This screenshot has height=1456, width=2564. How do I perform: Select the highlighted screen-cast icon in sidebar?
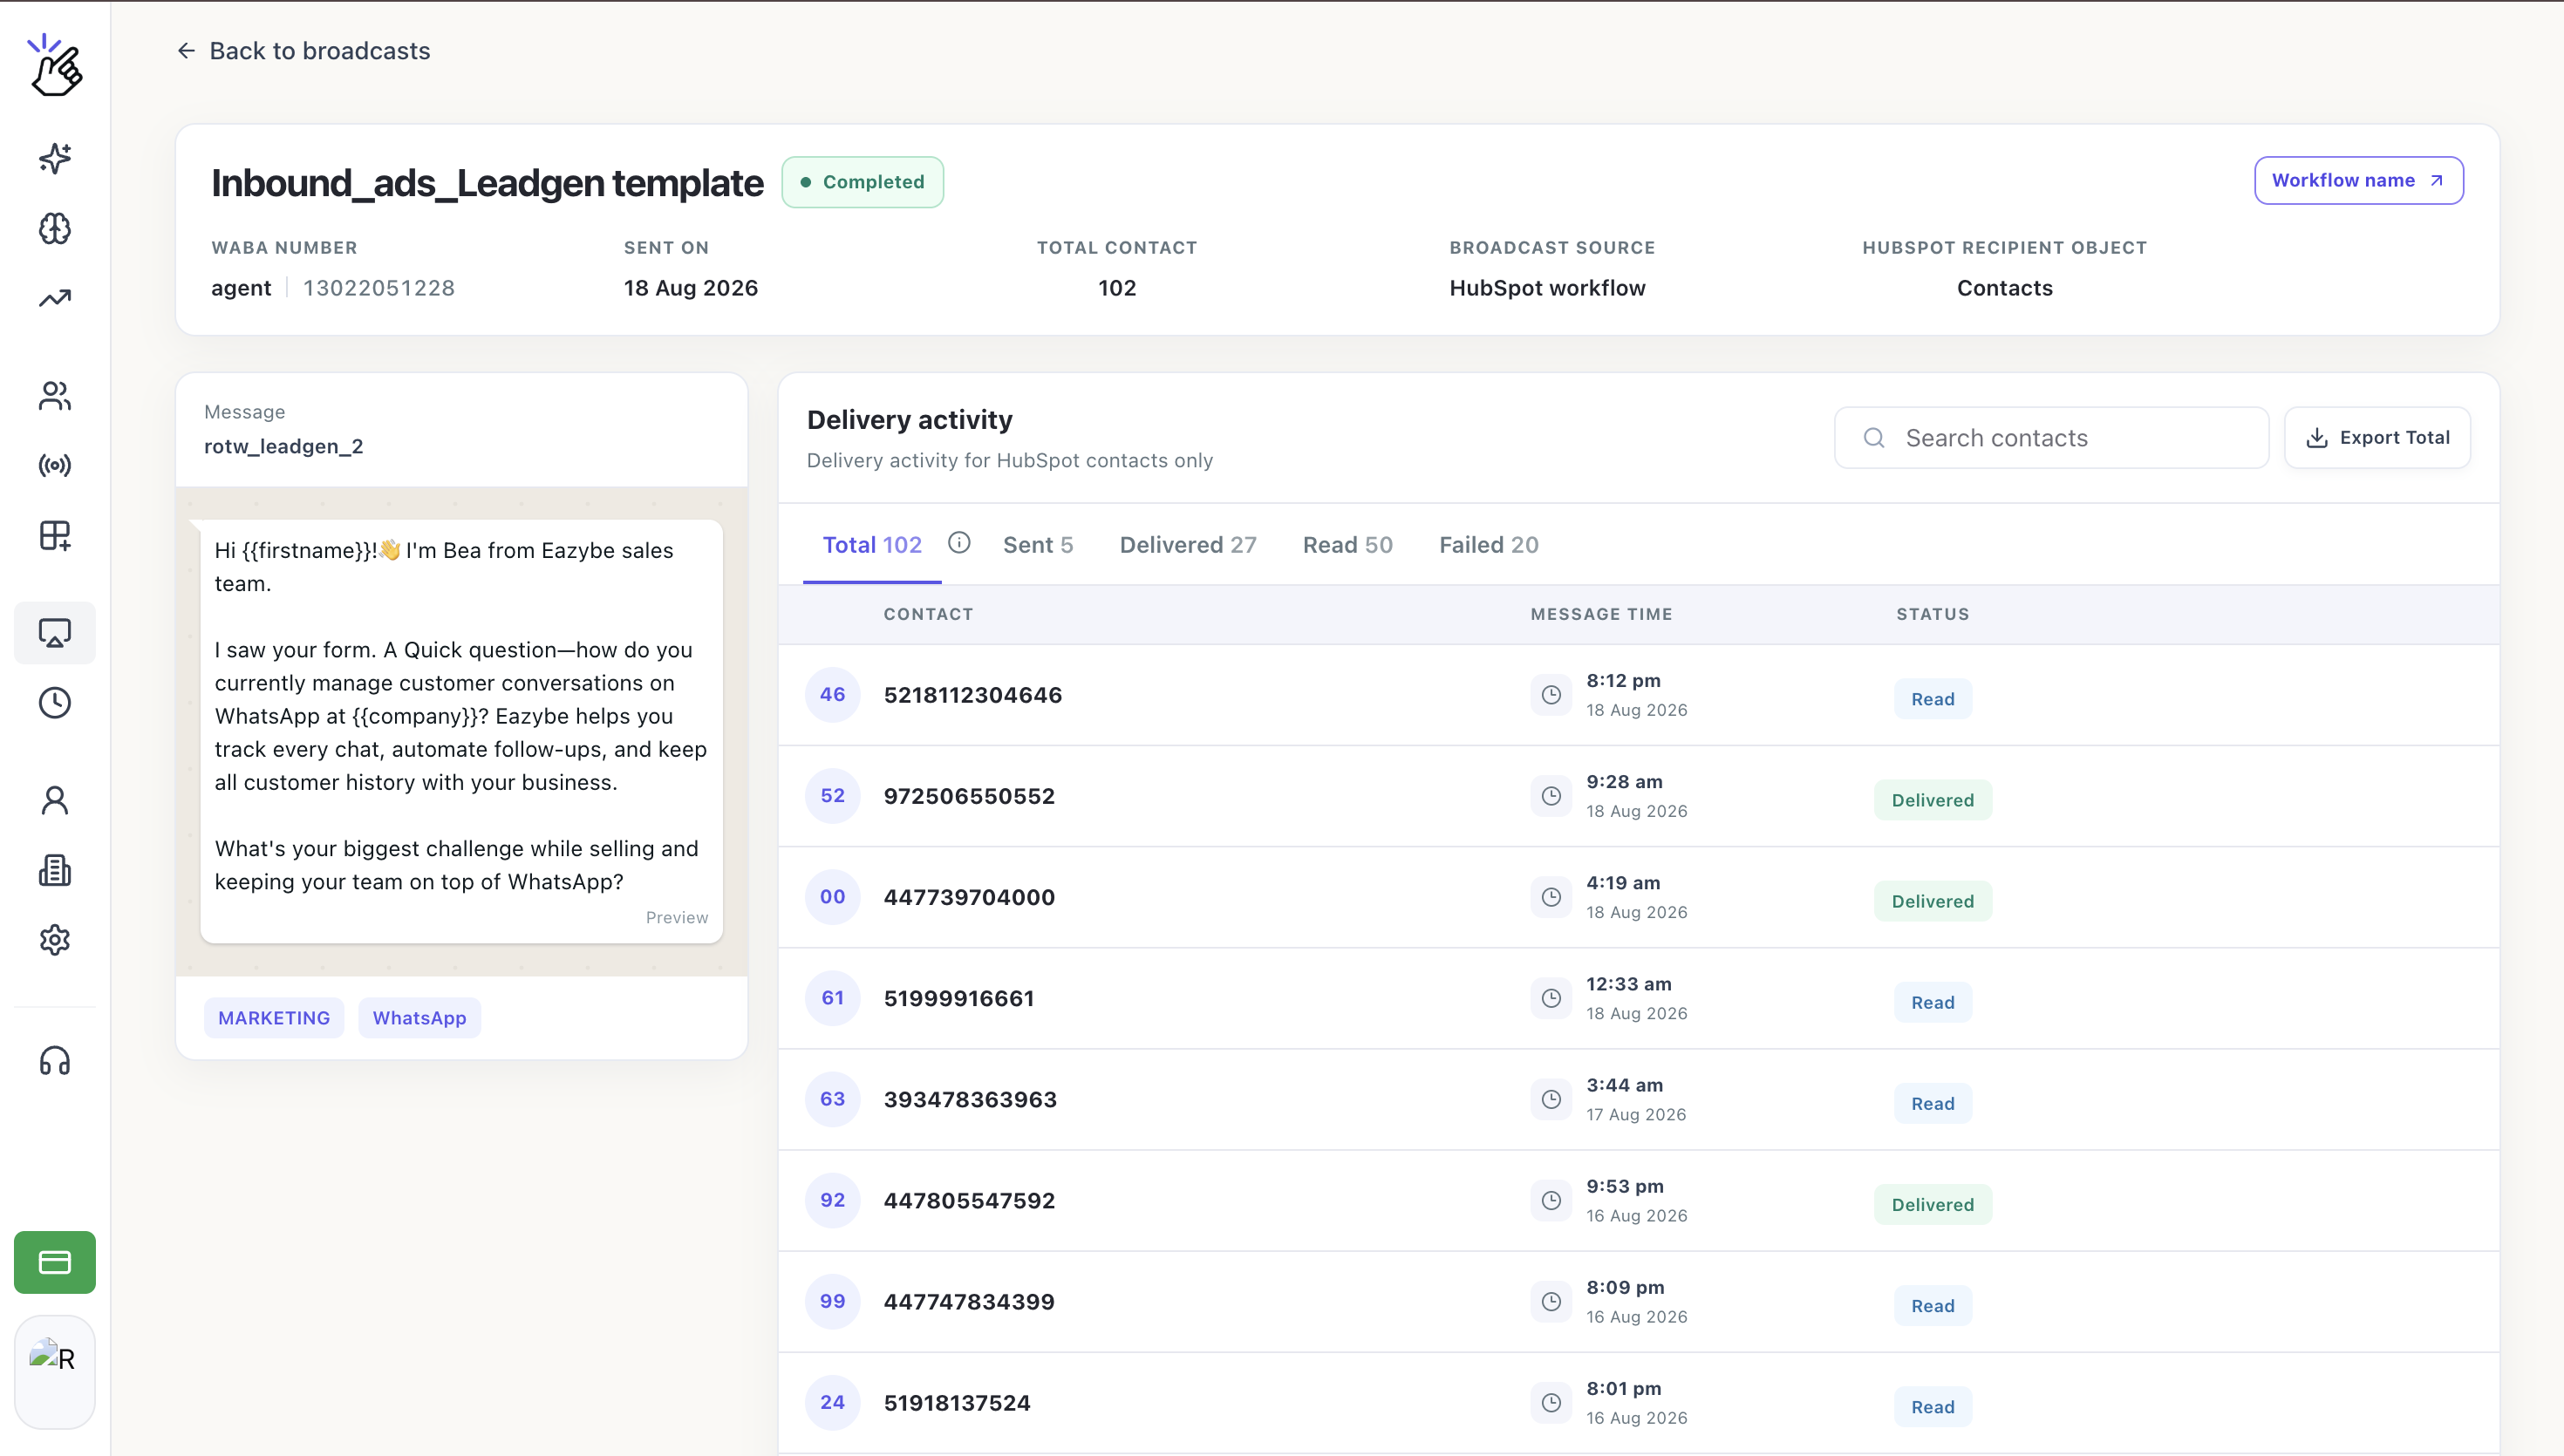coord(55,633)
